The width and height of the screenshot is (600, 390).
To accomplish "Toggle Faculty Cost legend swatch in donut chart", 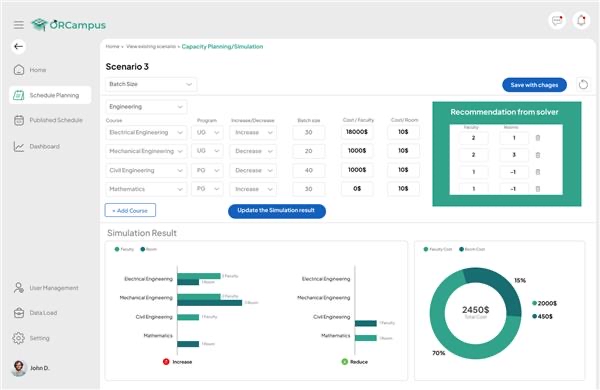I will (426, 249).
